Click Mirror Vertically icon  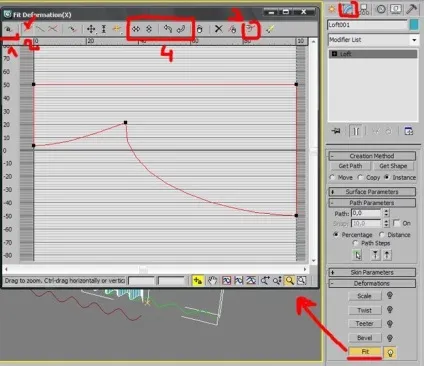[149, 29]
